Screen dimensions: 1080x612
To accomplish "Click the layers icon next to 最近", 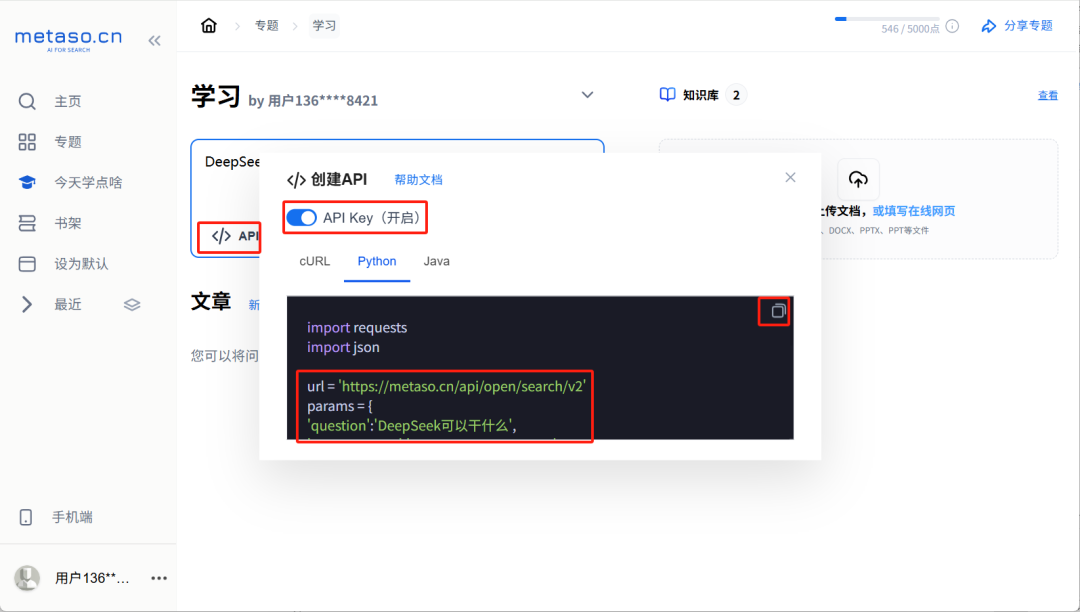I will click(132, 304).
